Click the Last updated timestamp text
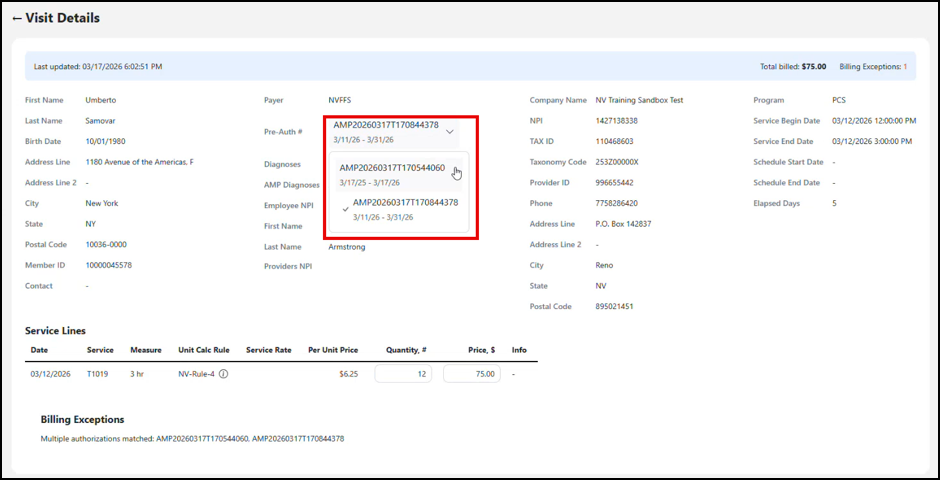This screenshot has height=480, width=940. coord(98,67)
